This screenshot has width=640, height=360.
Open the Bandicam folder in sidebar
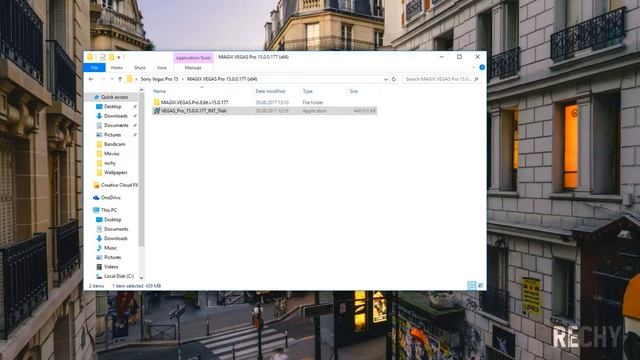tap(114, 144)
